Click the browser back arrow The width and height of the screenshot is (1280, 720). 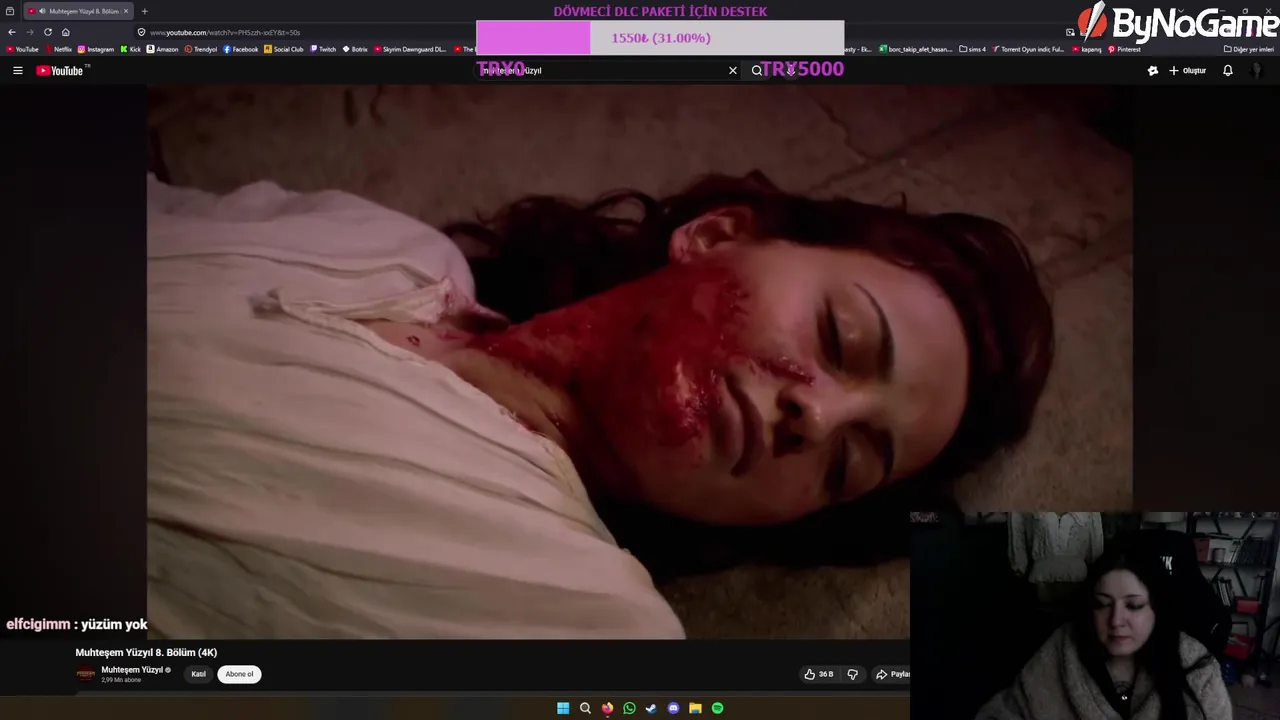(x=12, y=32)
